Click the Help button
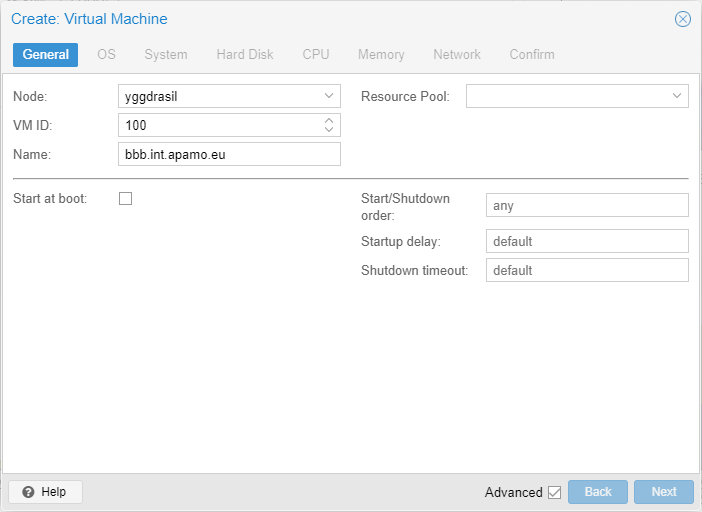Viewport: 702px width, 512px height. (x=45, y=492)
